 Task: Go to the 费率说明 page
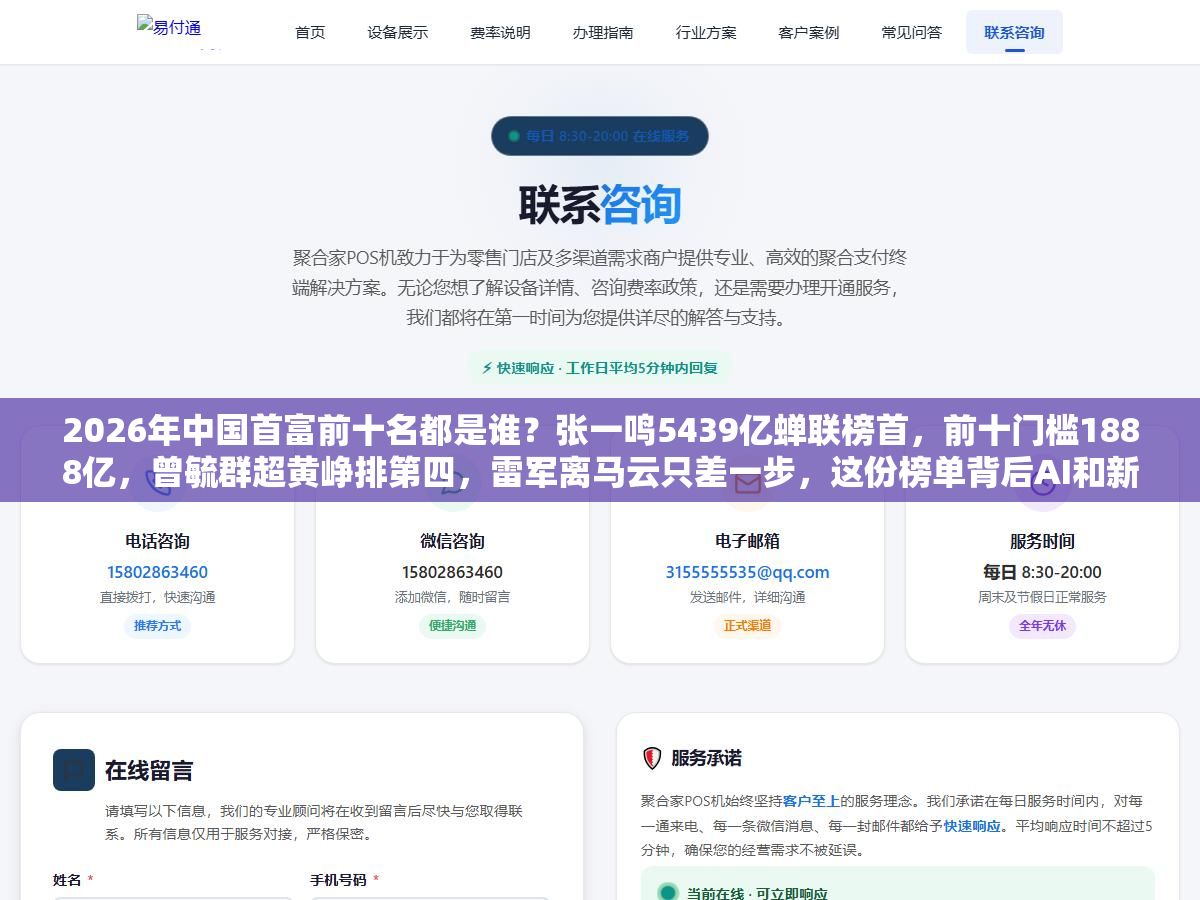point(500,32)
